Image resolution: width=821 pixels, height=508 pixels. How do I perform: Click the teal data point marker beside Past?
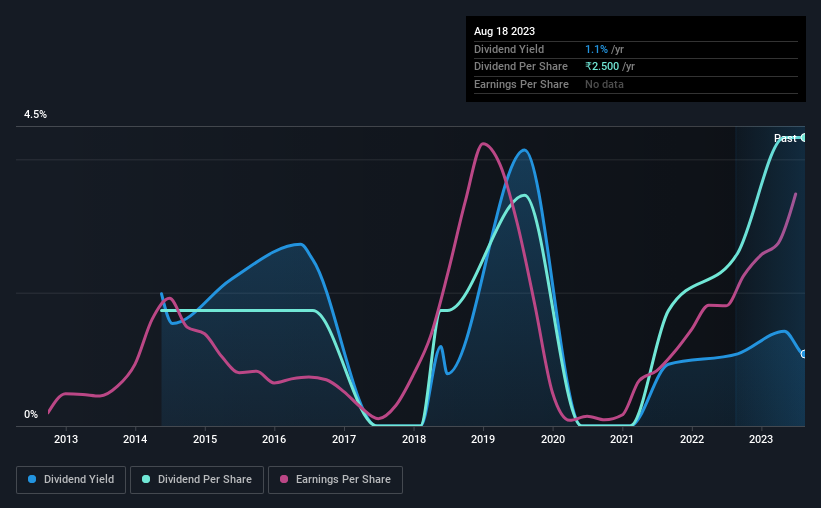[x=803, y=138]
